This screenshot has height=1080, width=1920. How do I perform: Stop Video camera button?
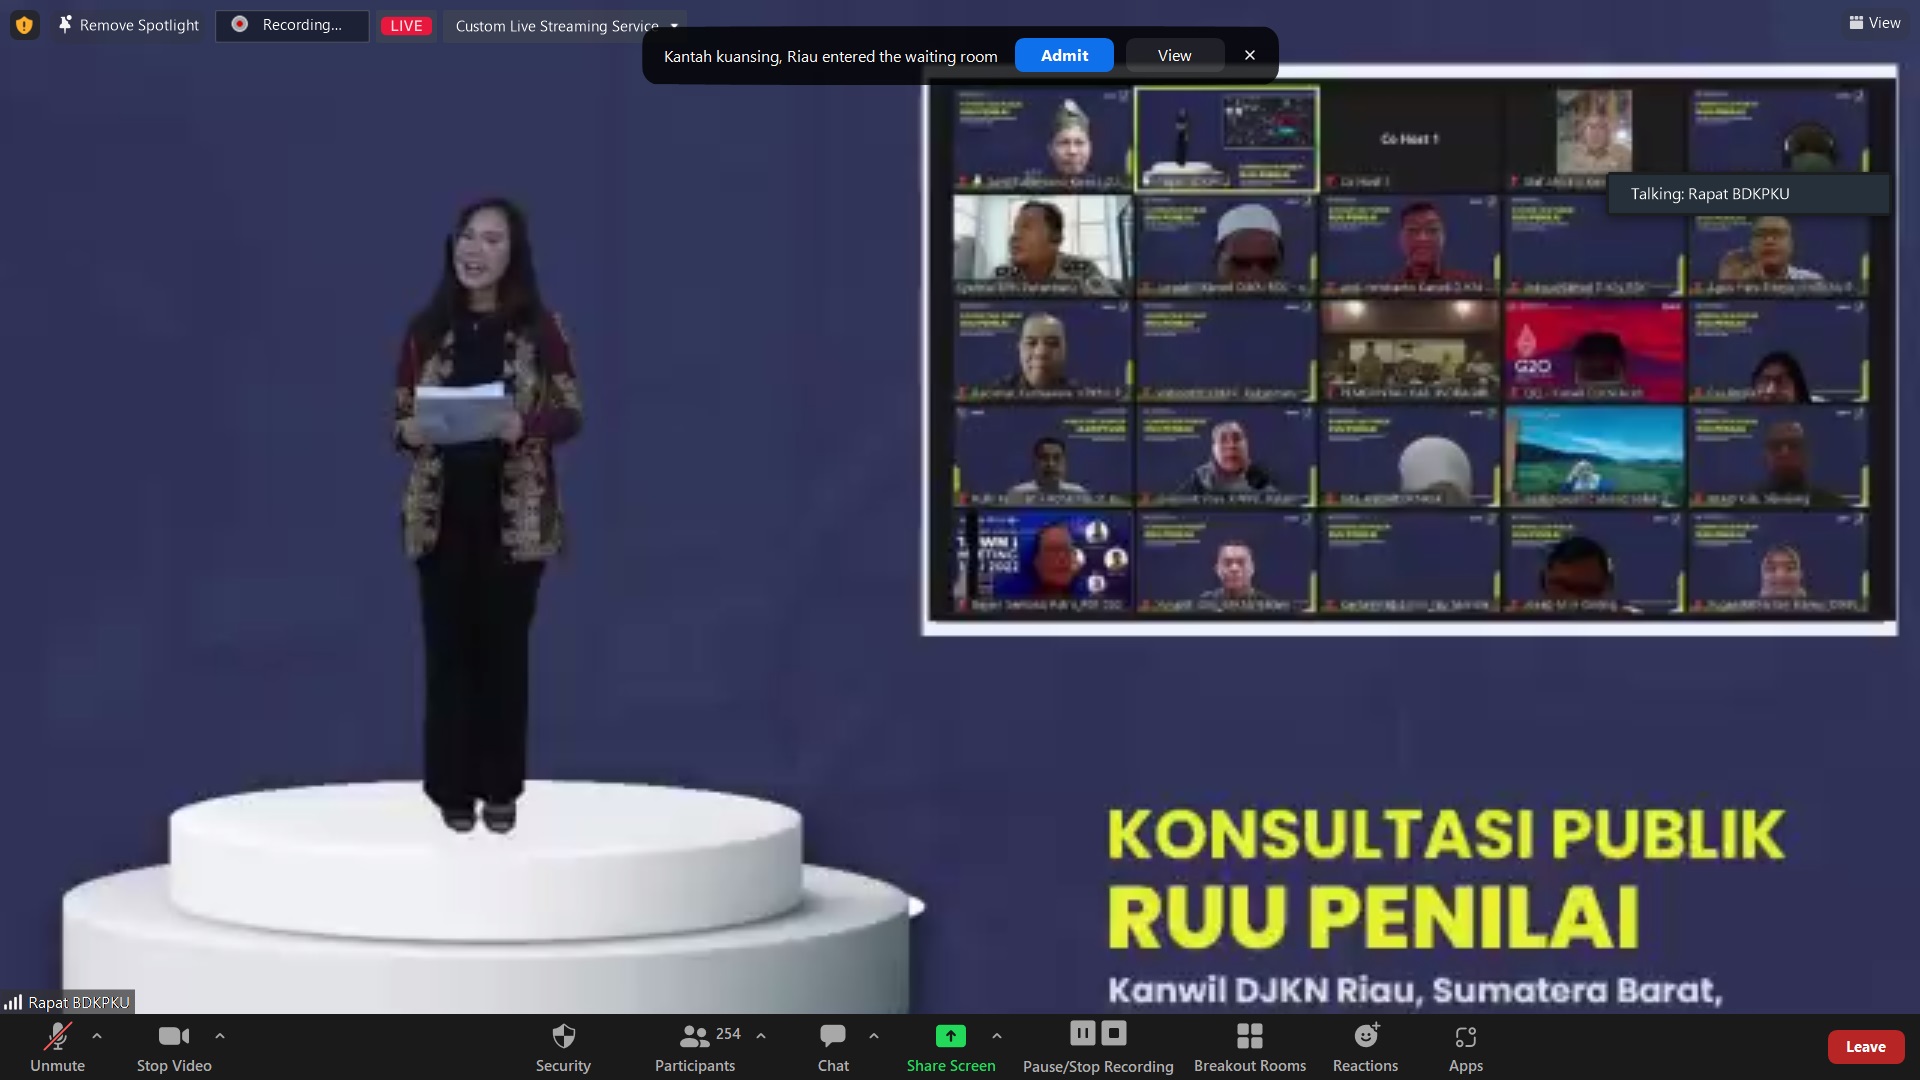174,1046
